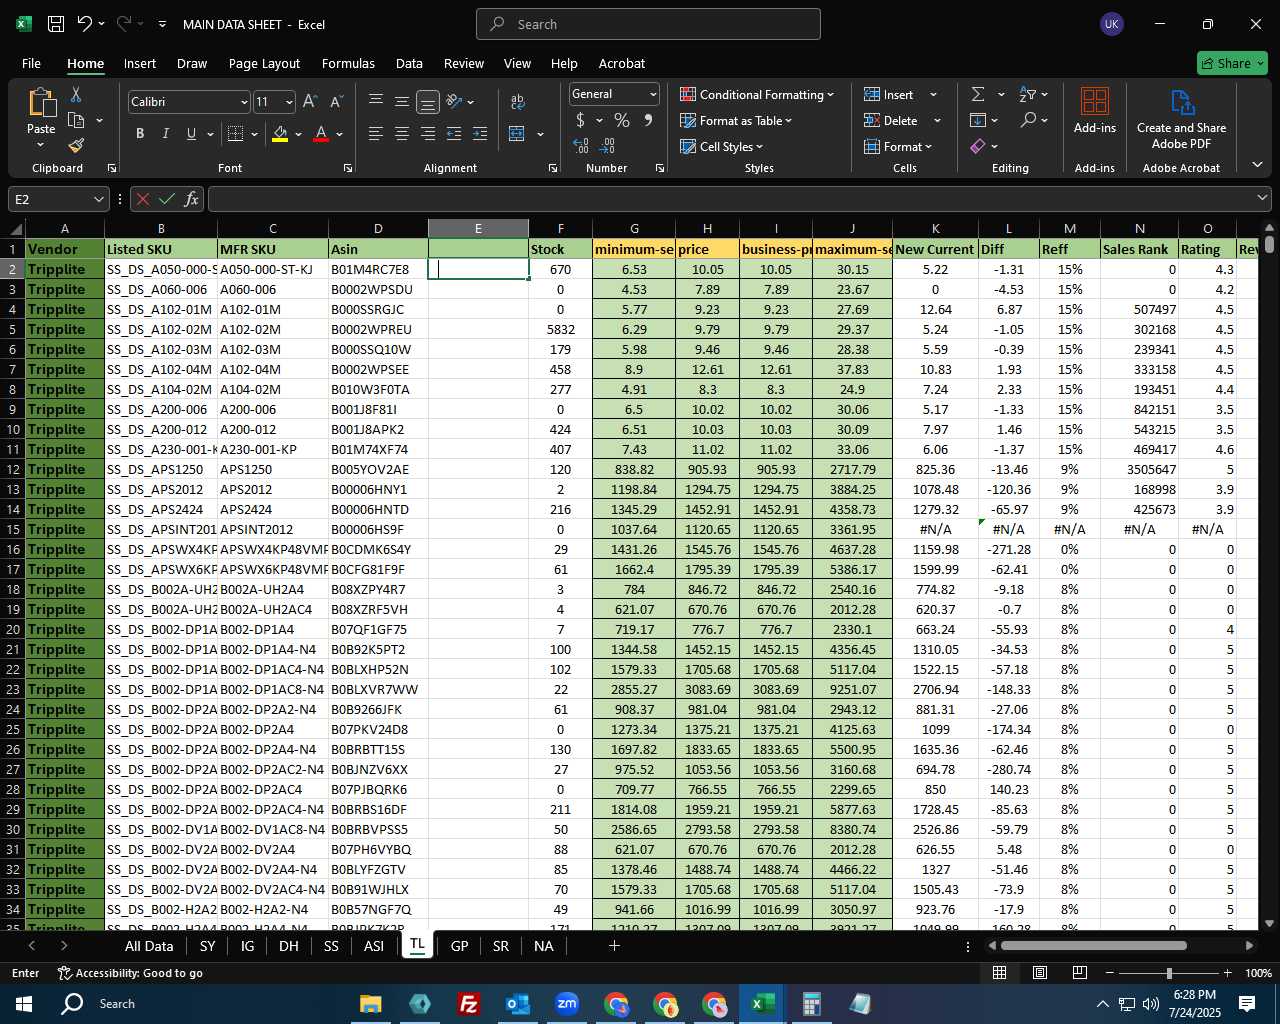Click Create and Share Adobe PDF icon
This screenshot has height=1024, width=1280.
pyautogui.click(x=1182, y=103)
